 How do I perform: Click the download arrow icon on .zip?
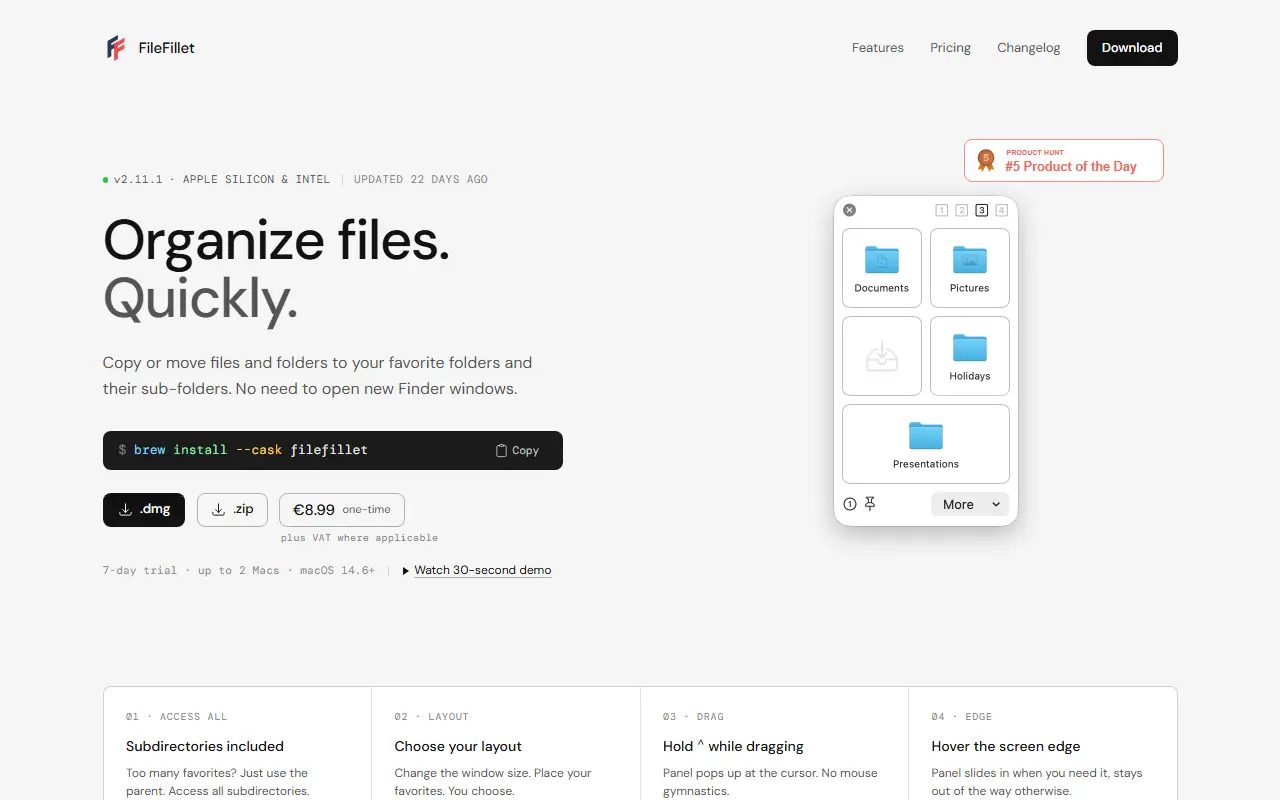(218, 510)
